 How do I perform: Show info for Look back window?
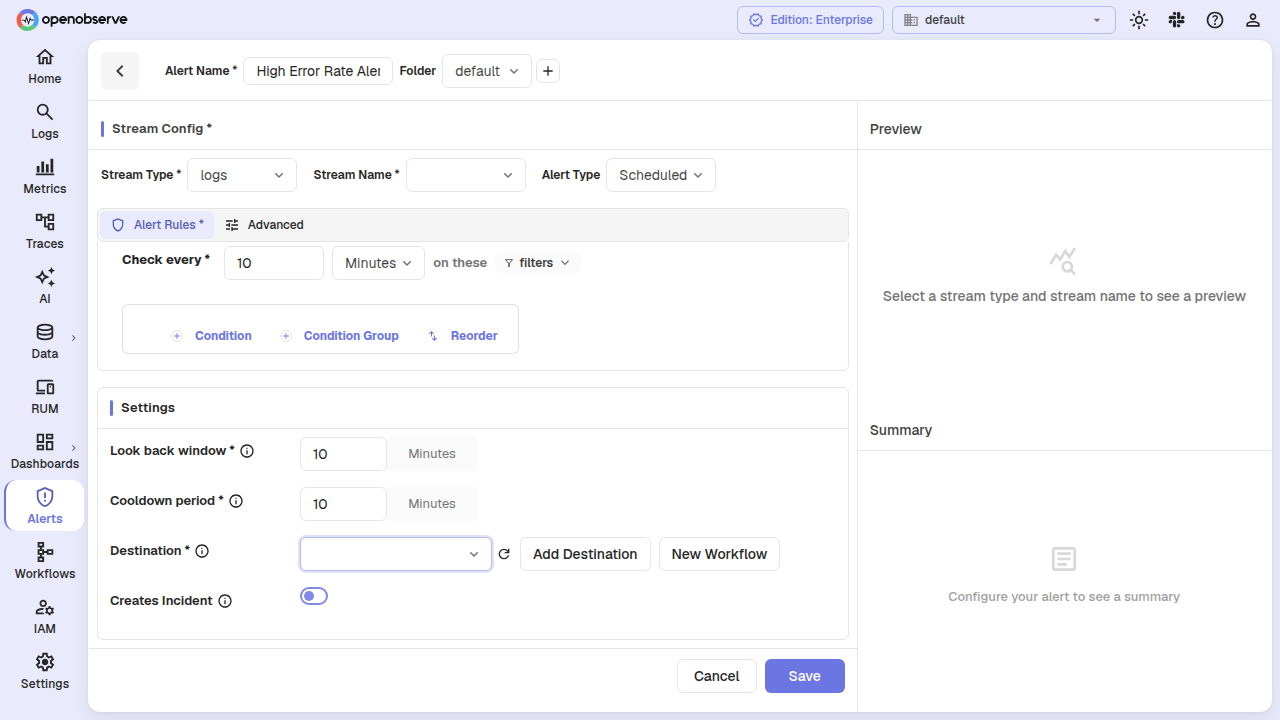(247, 451)
